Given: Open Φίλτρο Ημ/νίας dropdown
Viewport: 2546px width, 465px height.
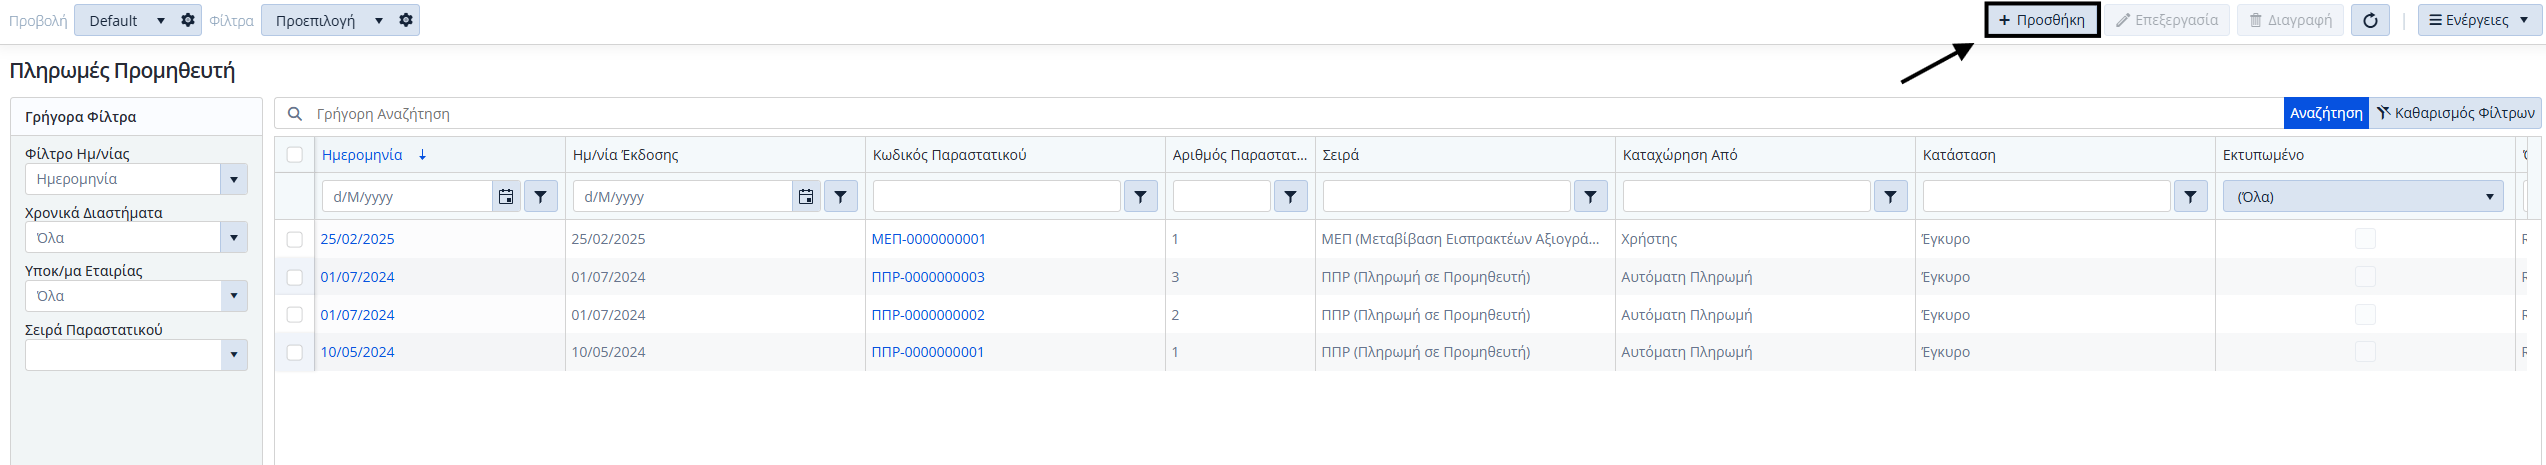Looking at the screenshot, I should (x=234, y=180).
